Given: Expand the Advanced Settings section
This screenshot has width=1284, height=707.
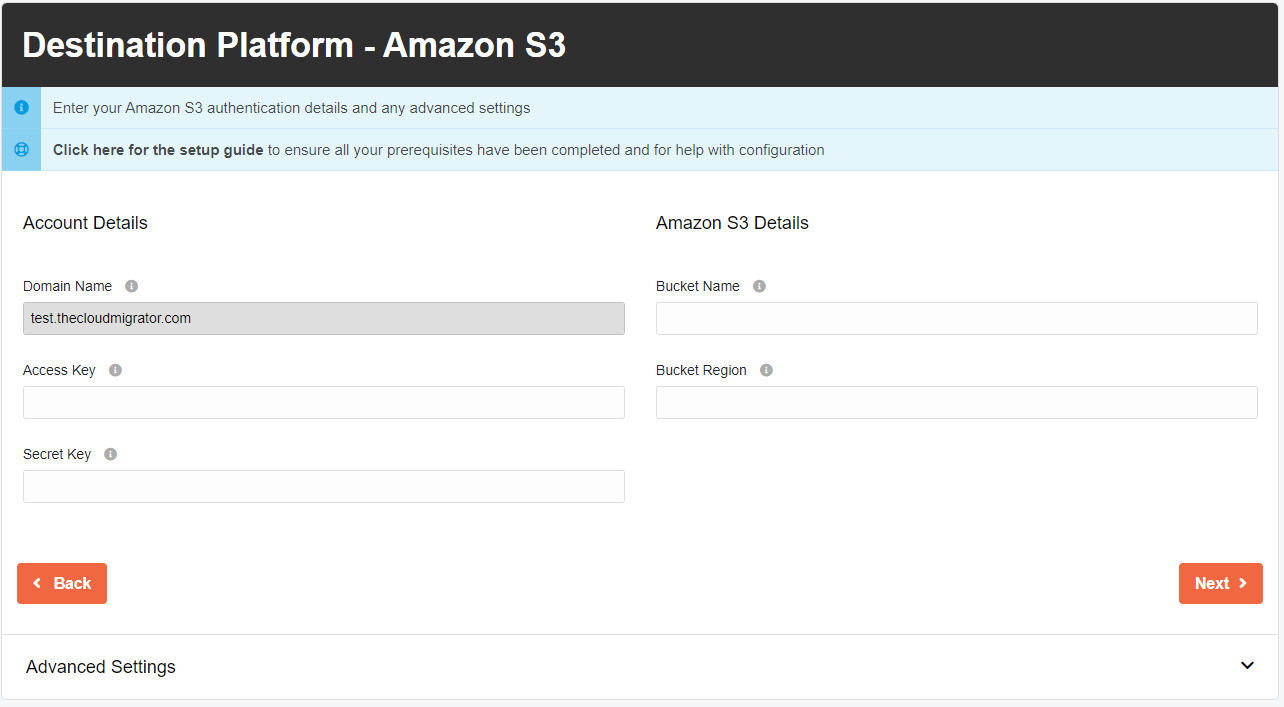Looking at the screenshot, I should [641, 667].
